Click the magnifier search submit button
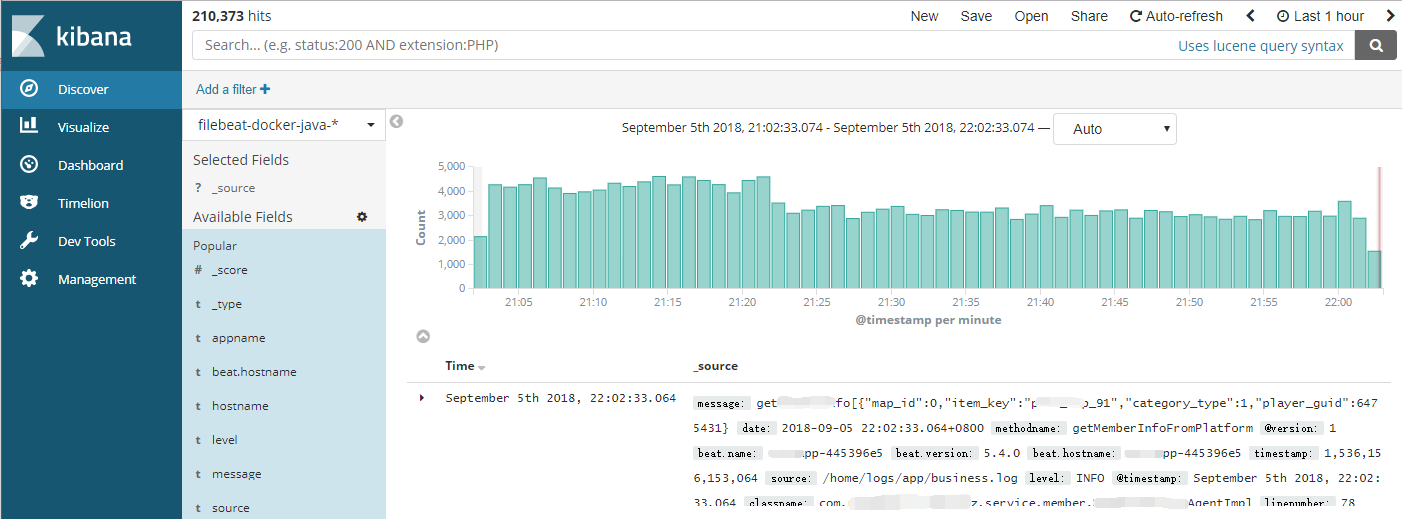1402x519 pixels. [1376, 45]
